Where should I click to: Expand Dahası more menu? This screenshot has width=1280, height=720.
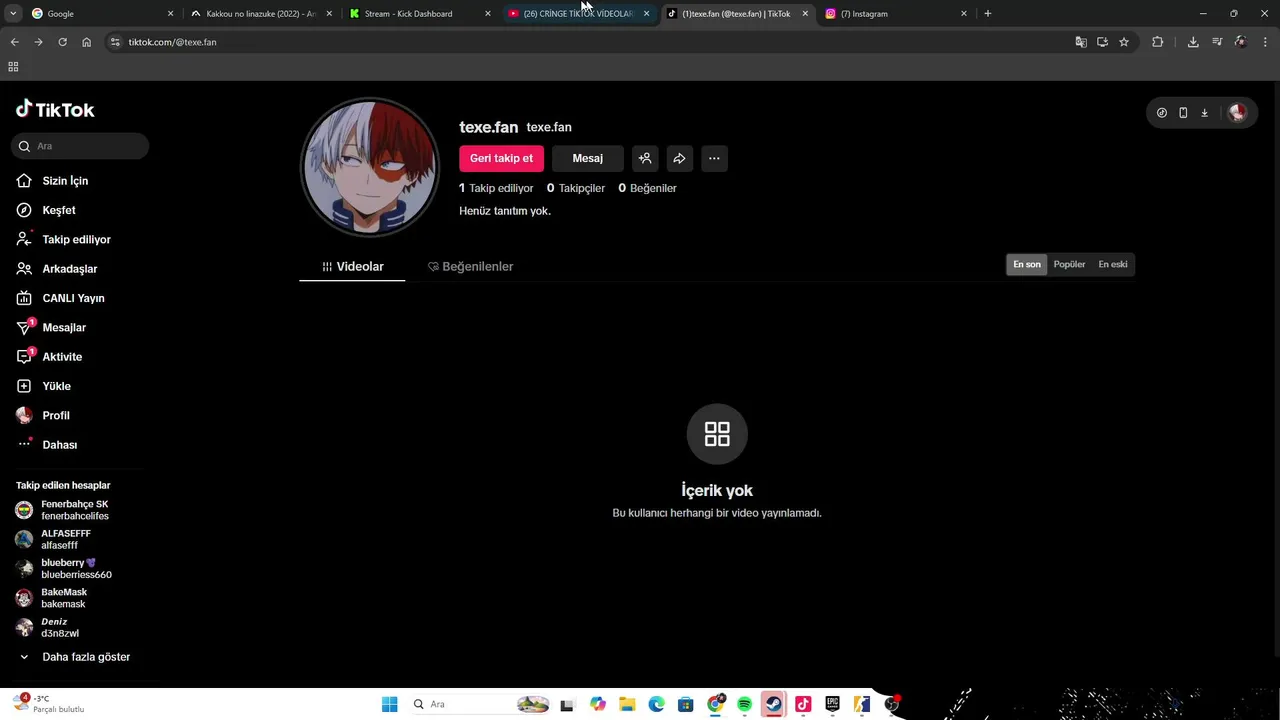(59, 445)
